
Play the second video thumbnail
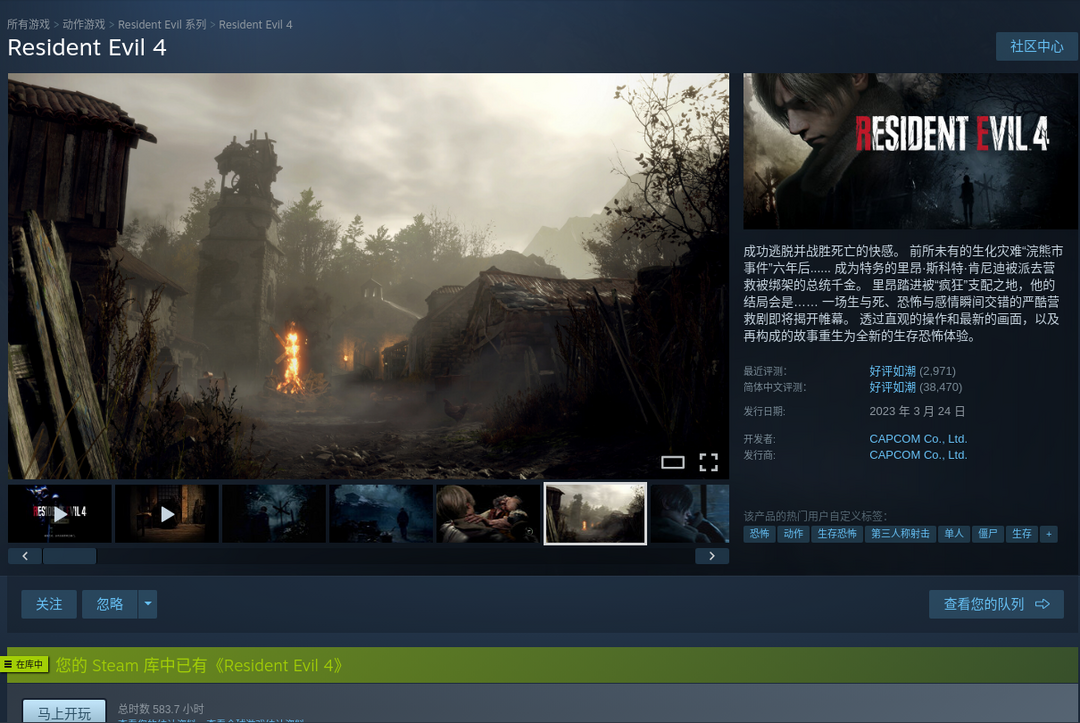167,514
